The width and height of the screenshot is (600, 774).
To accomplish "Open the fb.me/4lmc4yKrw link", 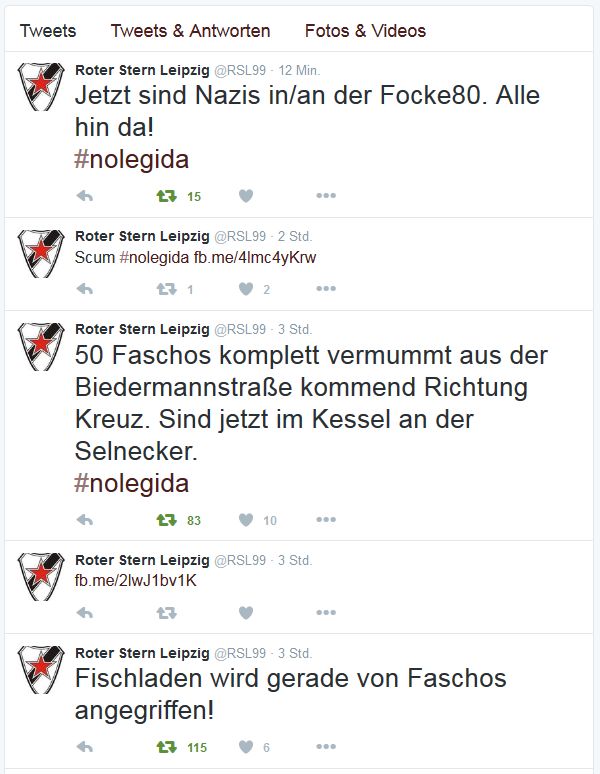I will coord(255,257).
